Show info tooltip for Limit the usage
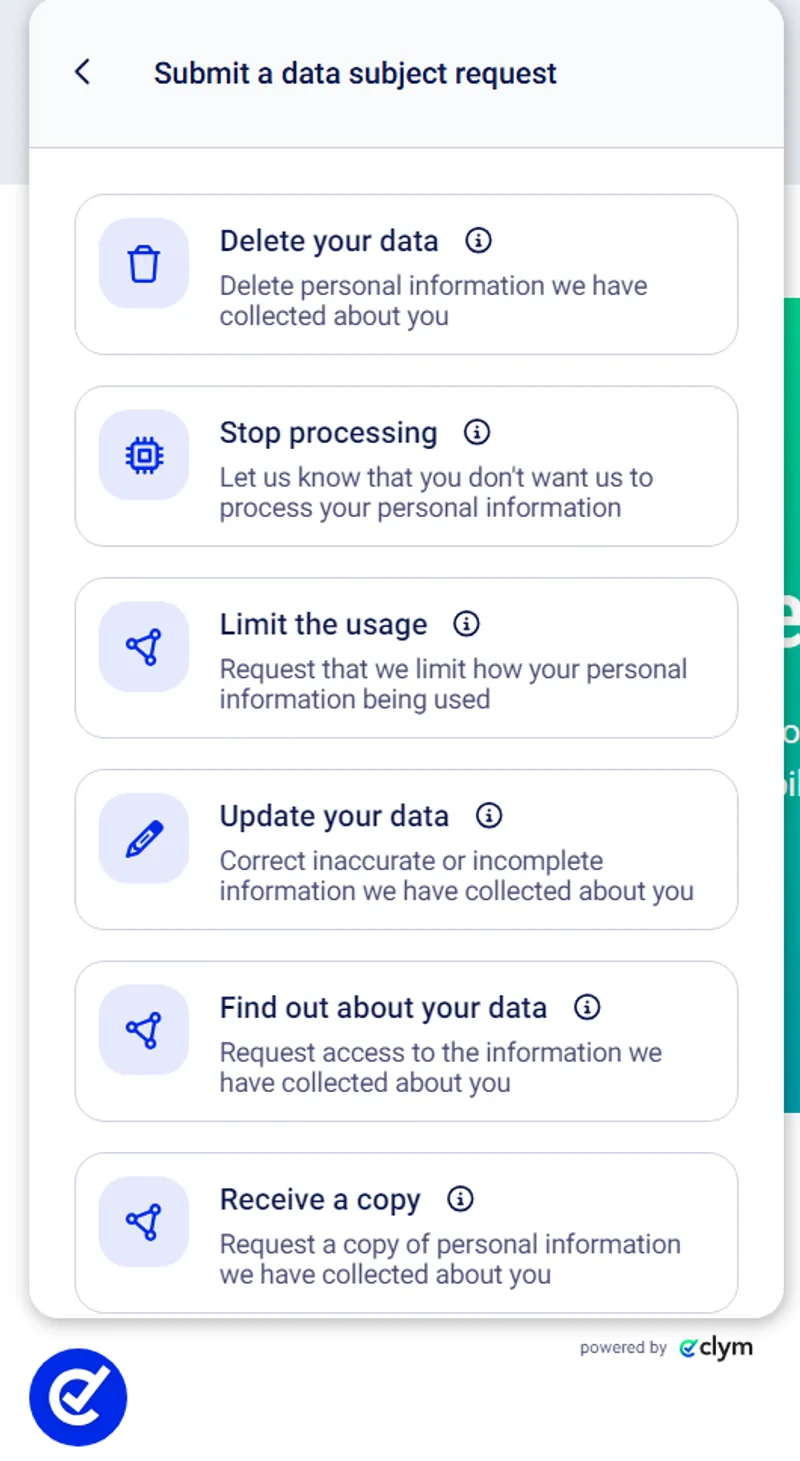The height and width of the screenshot is (1461, 800). pos(465,624)
